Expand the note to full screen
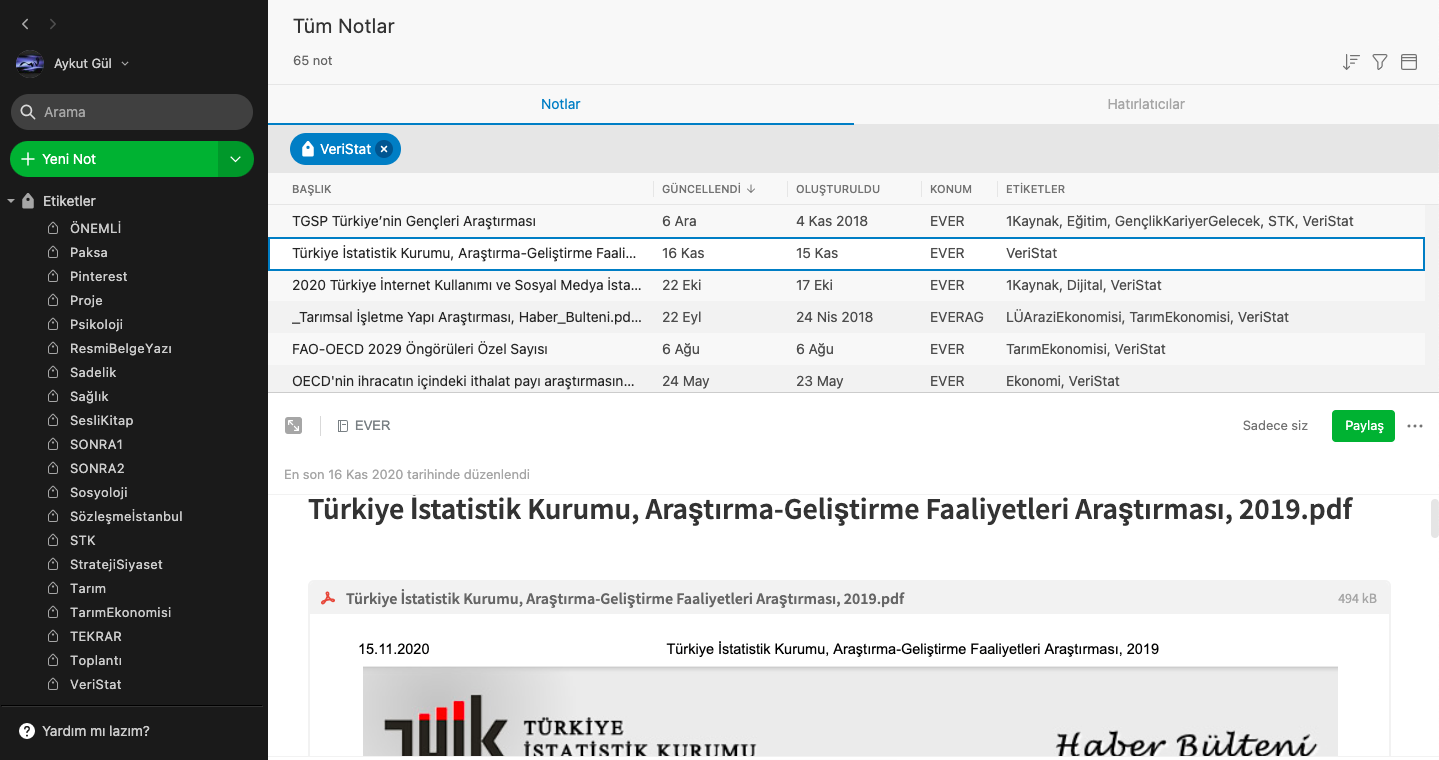The width and height of the screenshot is (1439, 760). 293,425
